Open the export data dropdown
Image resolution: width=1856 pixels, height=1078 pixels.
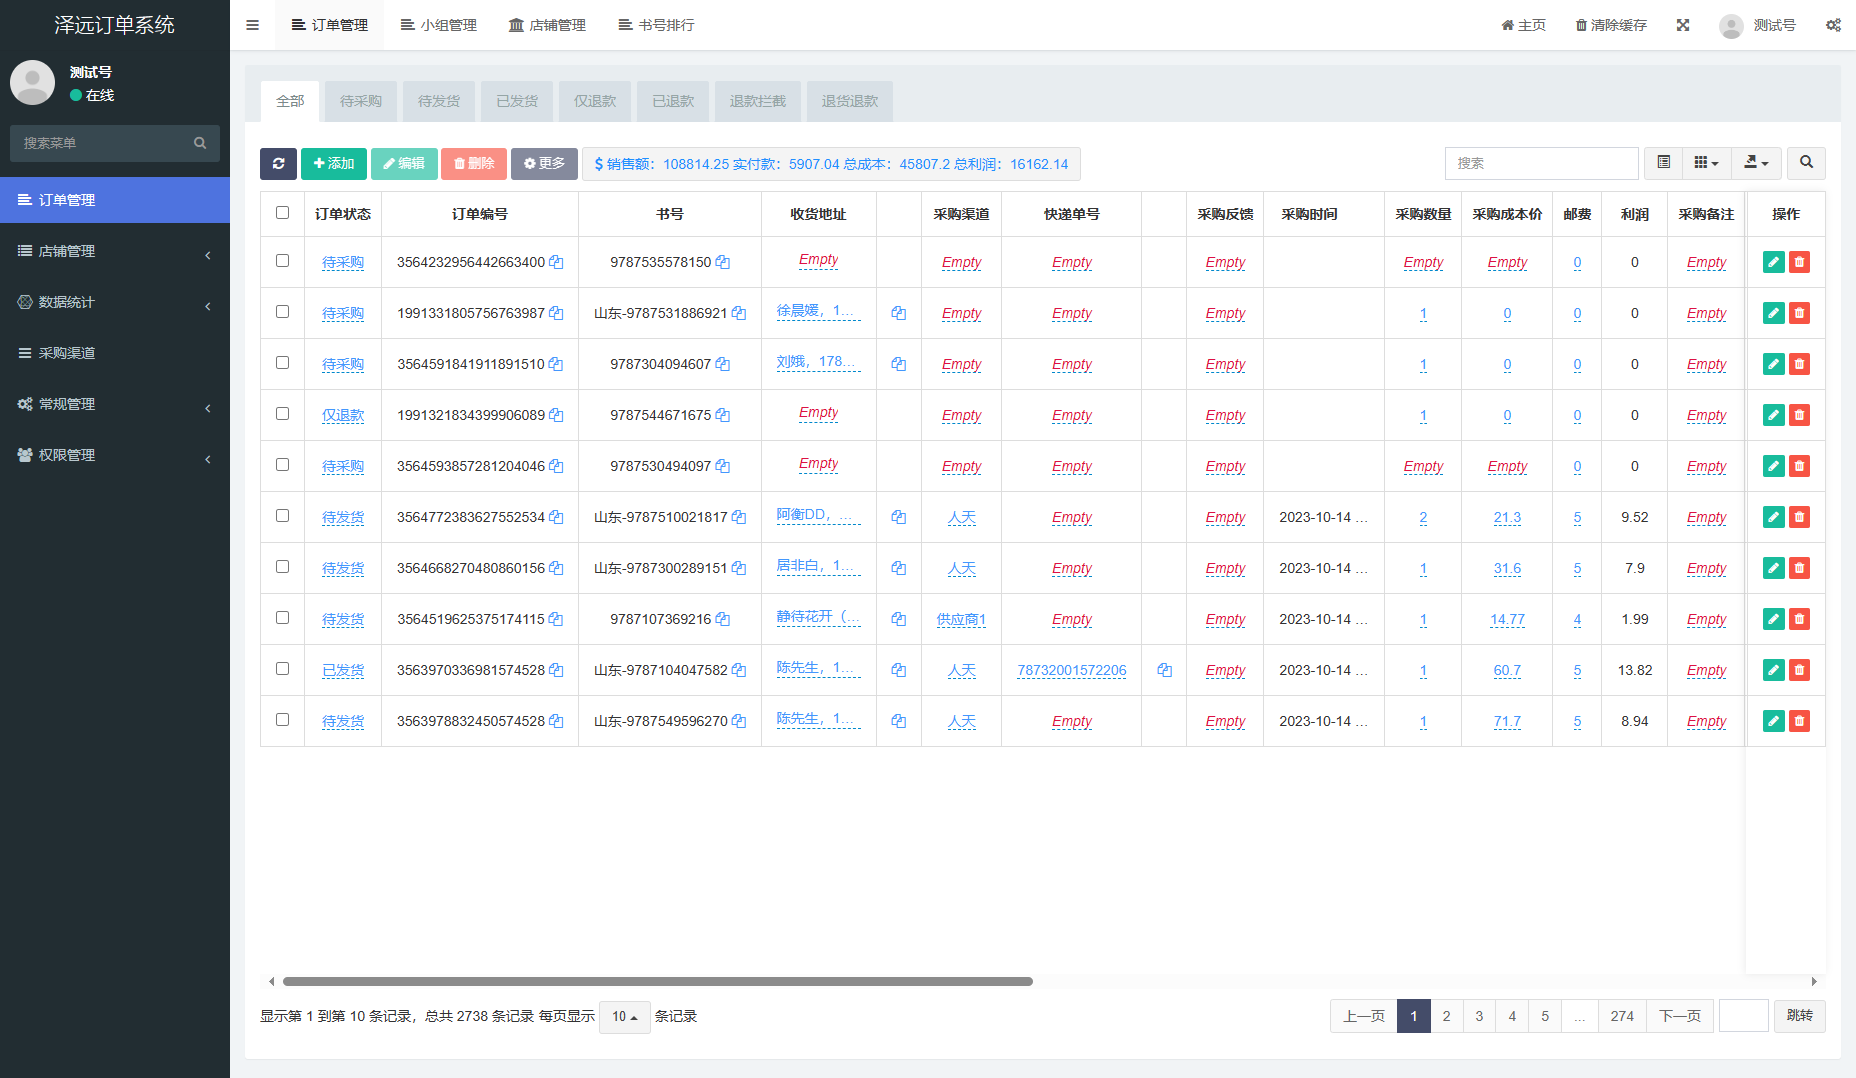pos(1756,163)
